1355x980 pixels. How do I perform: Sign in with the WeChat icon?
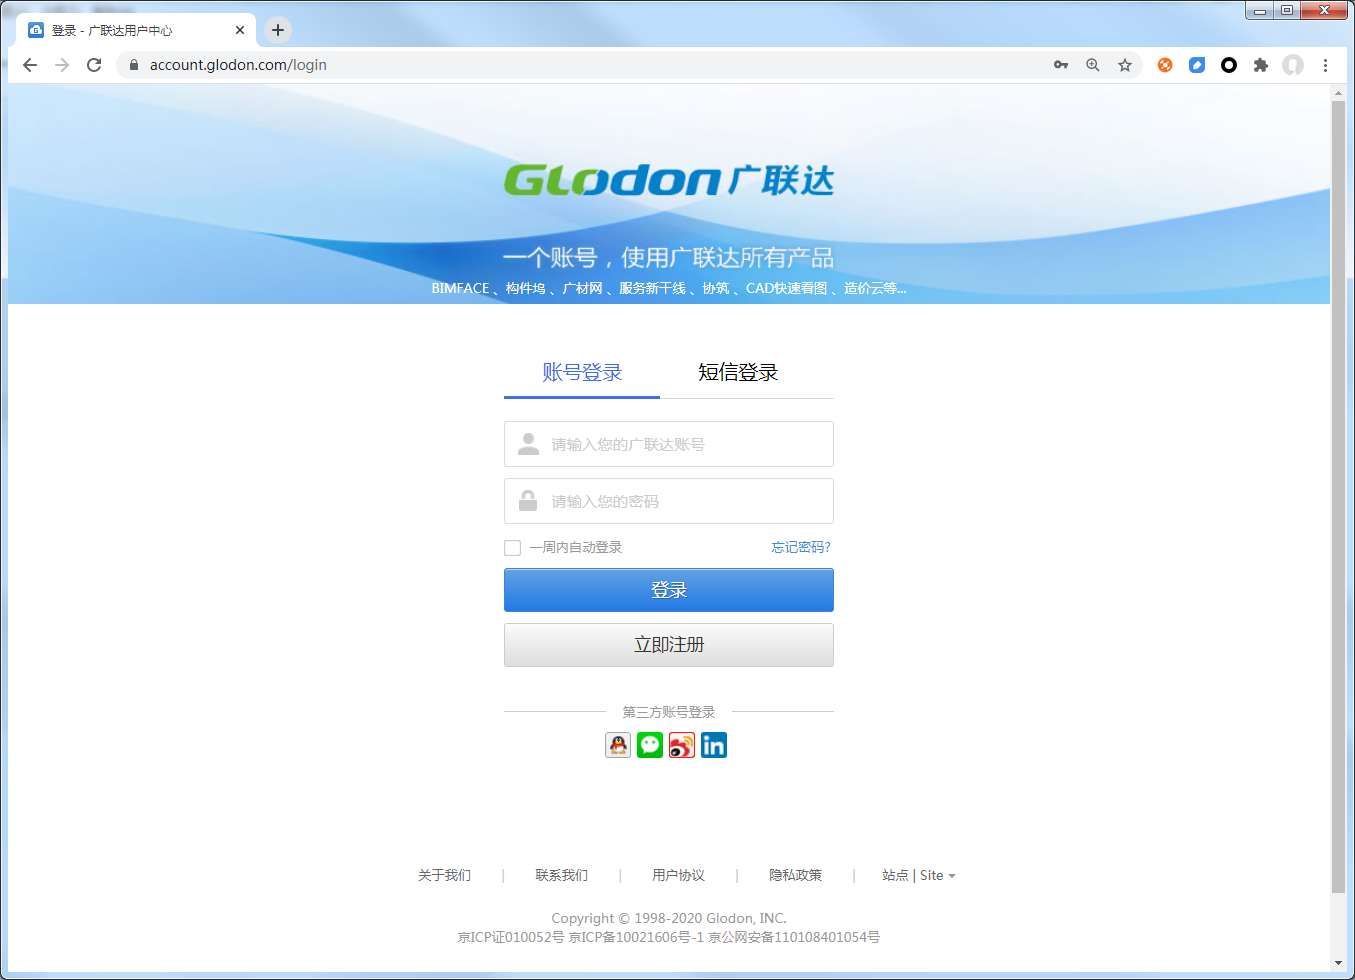coord(650,745)
